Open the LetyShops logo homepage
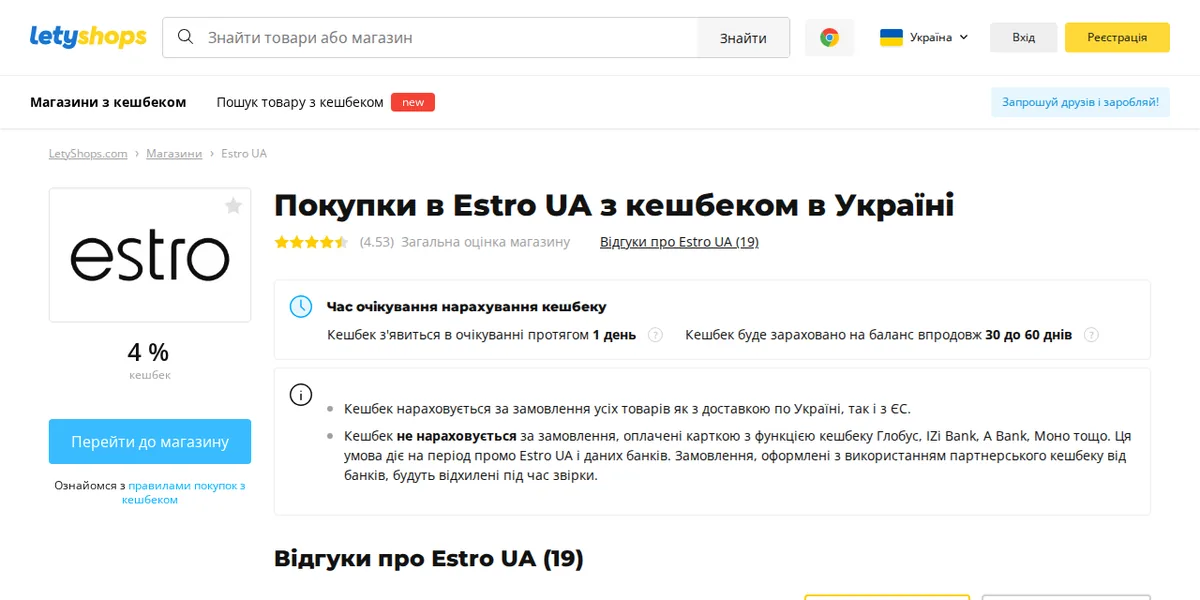 pos(88,37)
